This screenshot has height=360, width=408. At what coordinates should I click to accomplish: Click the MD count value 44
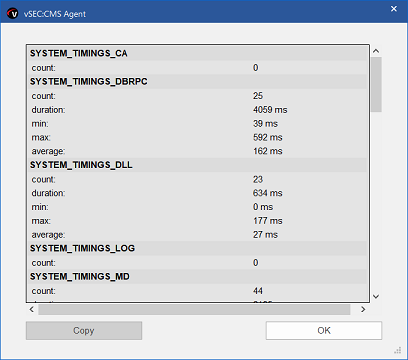coord(258,291)
